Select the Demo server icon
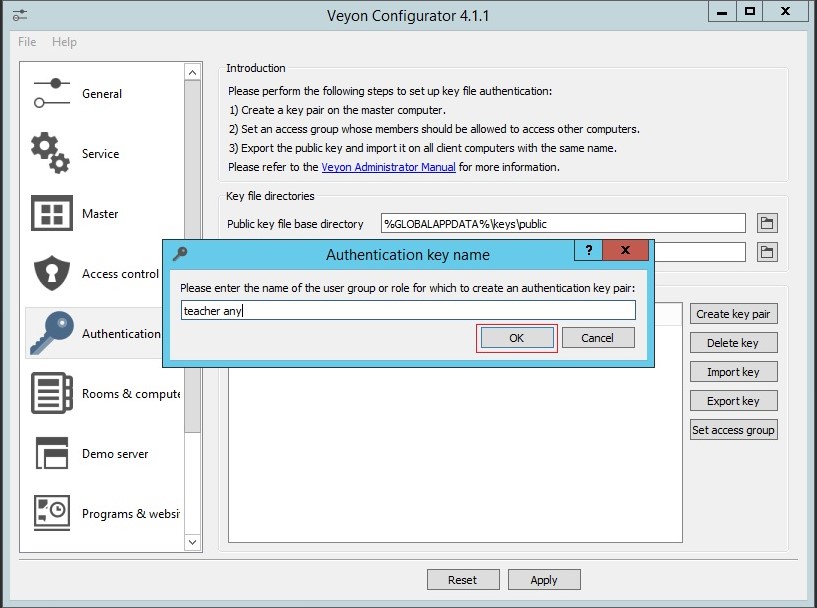The height and width of the screenshot is (608, 817). (52, 453)
